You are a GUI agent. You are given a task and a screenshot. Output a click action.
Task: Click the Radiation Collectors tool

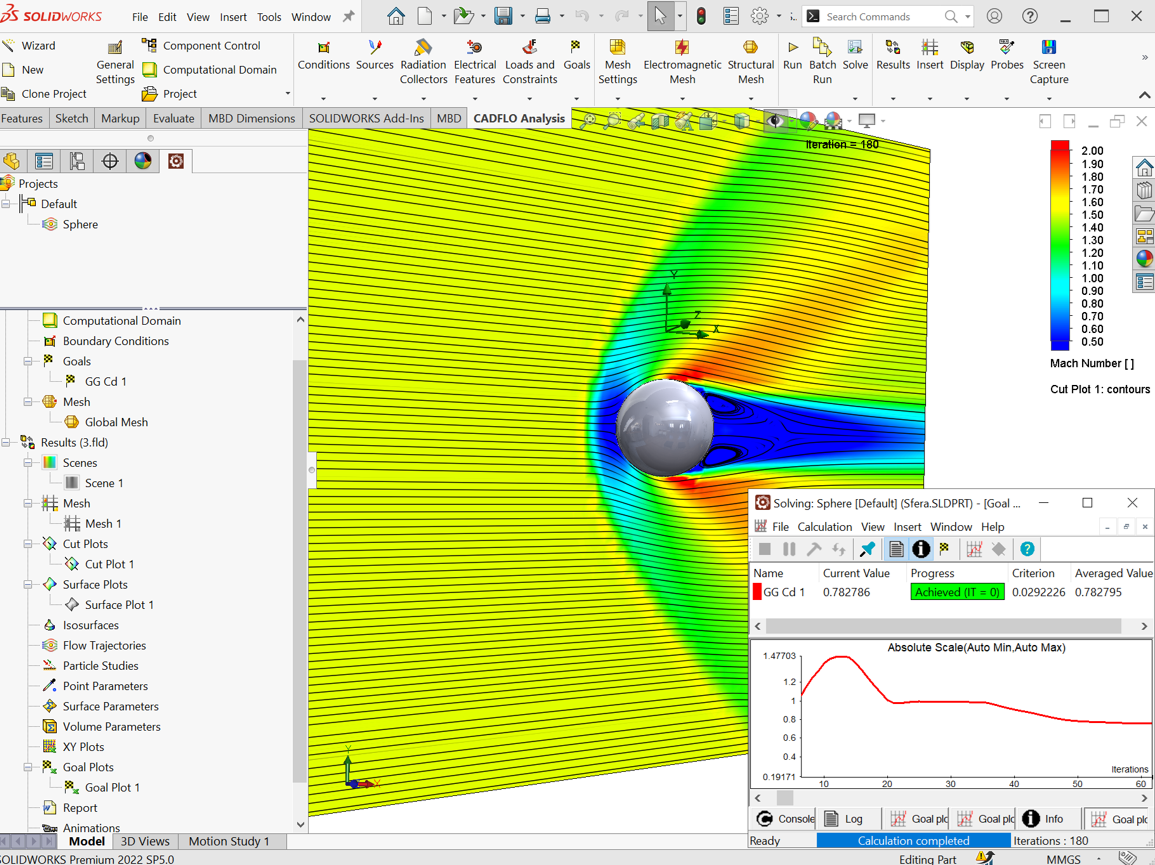click(423, 55)
